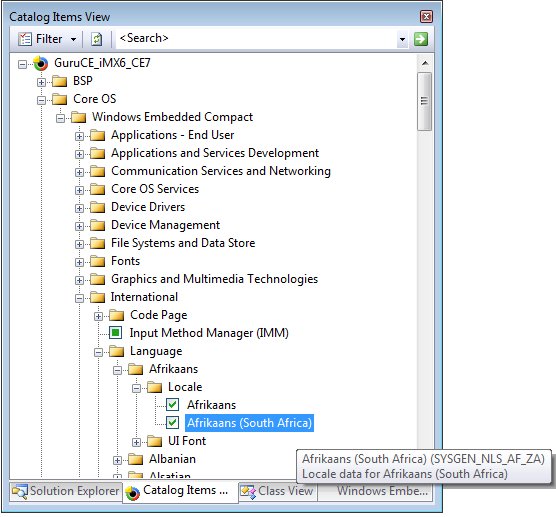Select Applications - End User label
Image resolution: width=556 pixels, height=517 pixels.
(173, 135)
